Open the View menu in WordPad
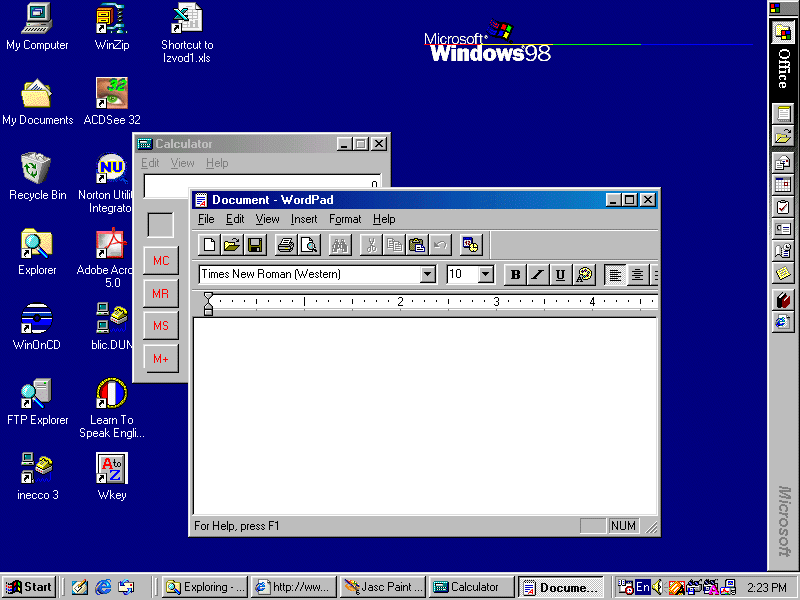800x600 pixels. click(267, 219)
